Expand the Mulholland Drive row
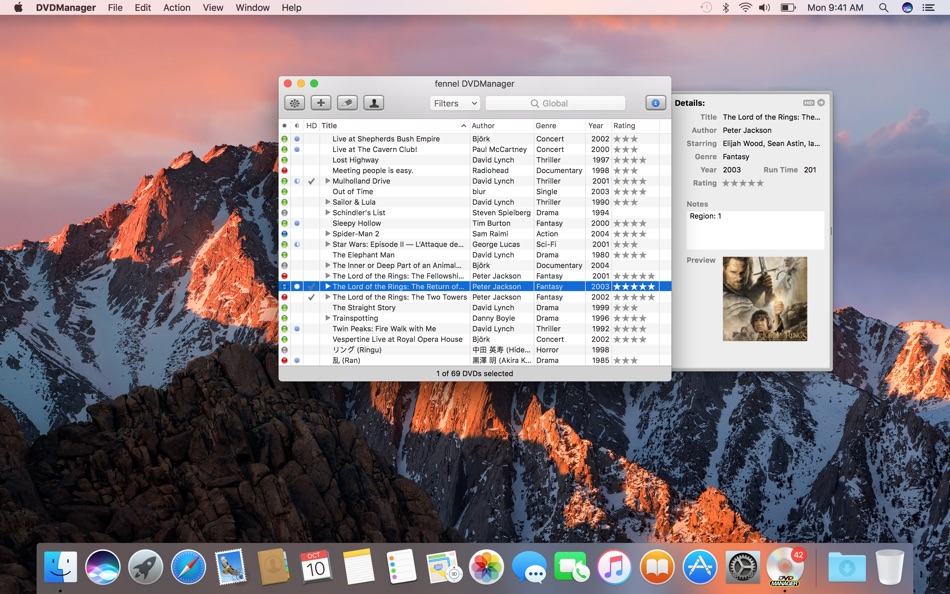Viewport: 950px width, 594px height. tap(328, 181)
